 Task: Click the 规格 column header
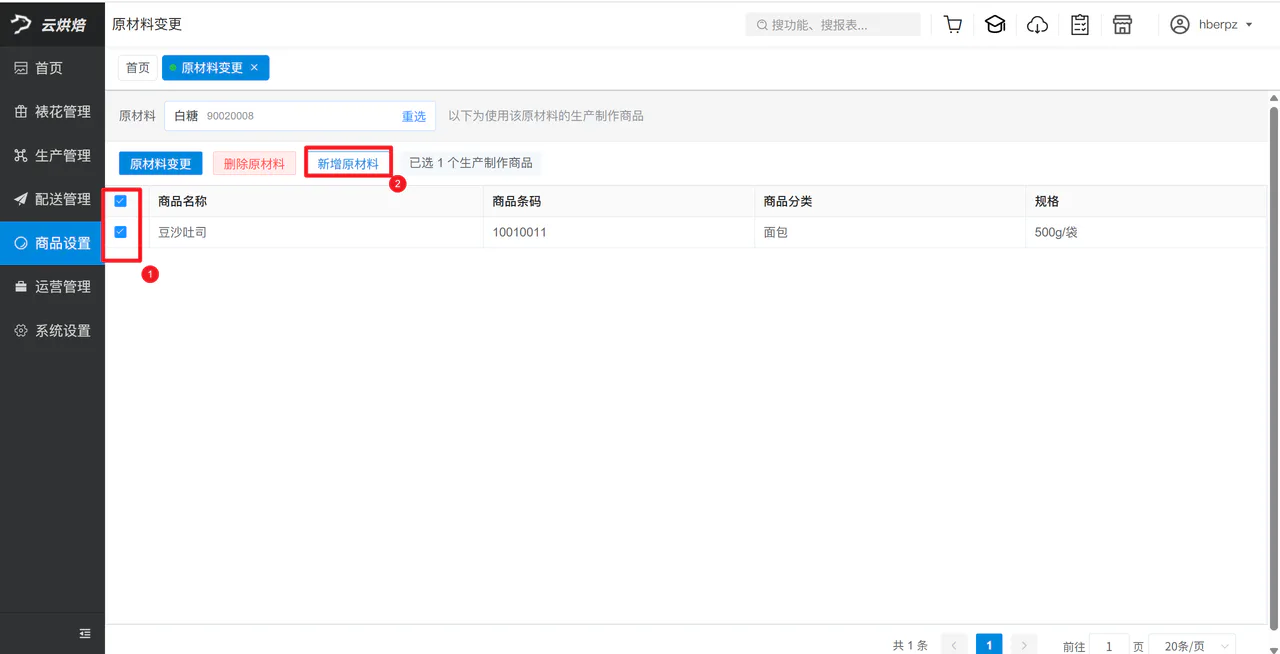pos(1146,201)
